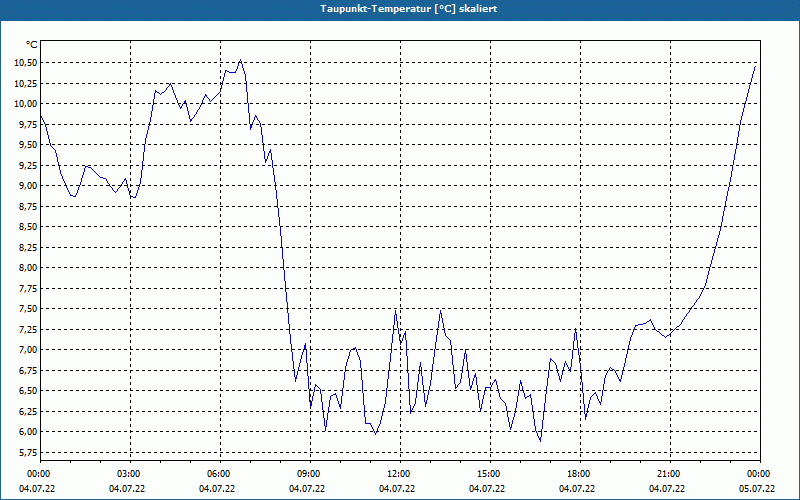Click the 7,00 y-axis label
The width and height of the screenshot is (800, 500).
click(x=28, y=349)
